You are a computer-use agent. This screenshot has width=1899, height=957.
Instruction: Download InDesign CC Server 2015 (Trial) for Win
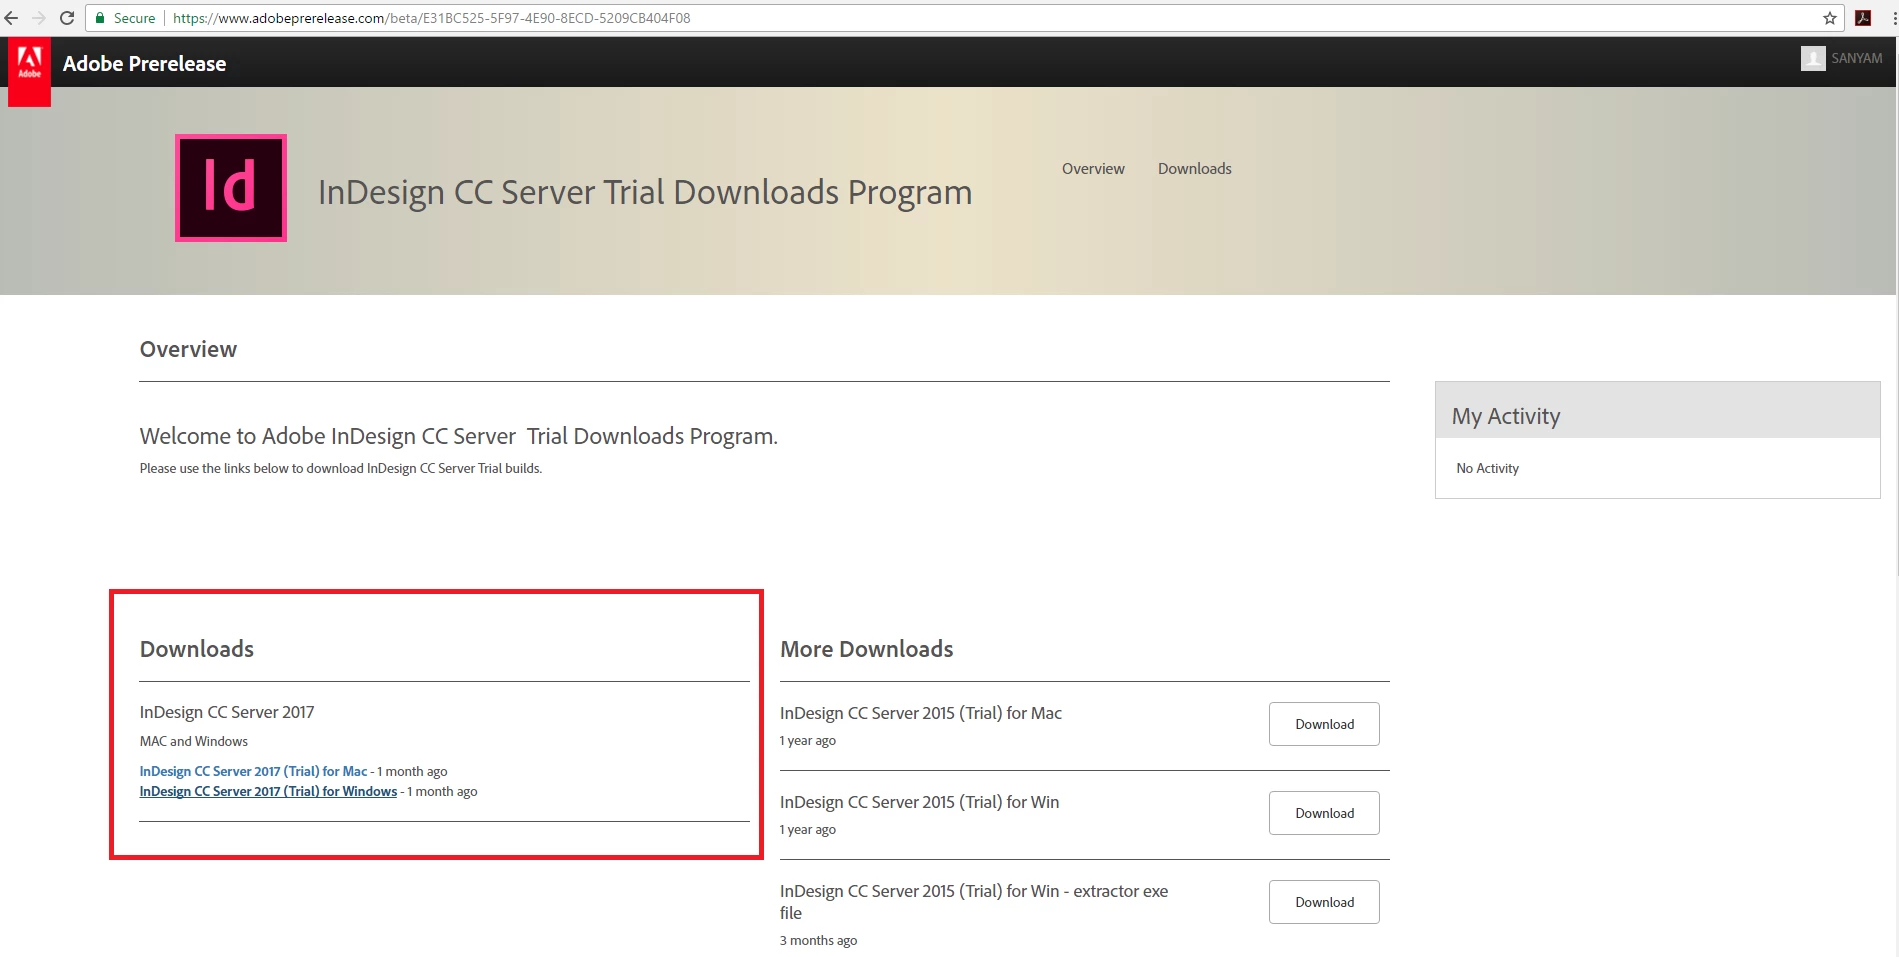1324,813
